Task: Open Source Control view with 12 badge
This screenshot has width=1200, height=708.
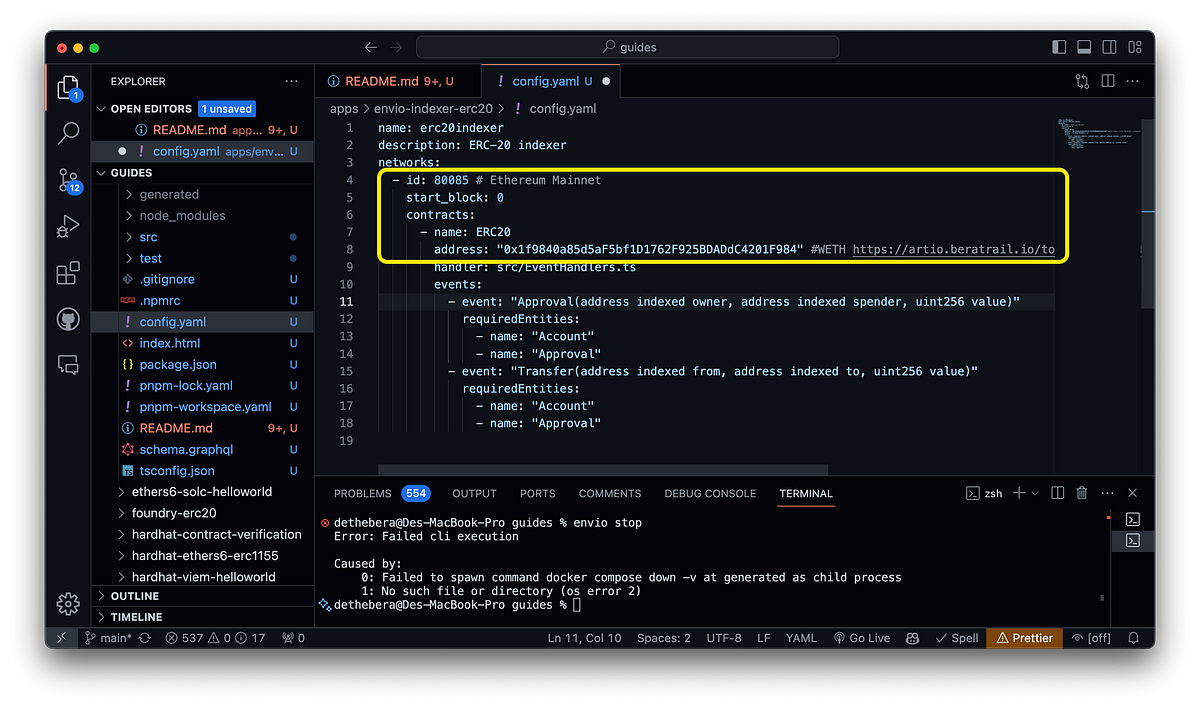Action: [x=68, y=180]
